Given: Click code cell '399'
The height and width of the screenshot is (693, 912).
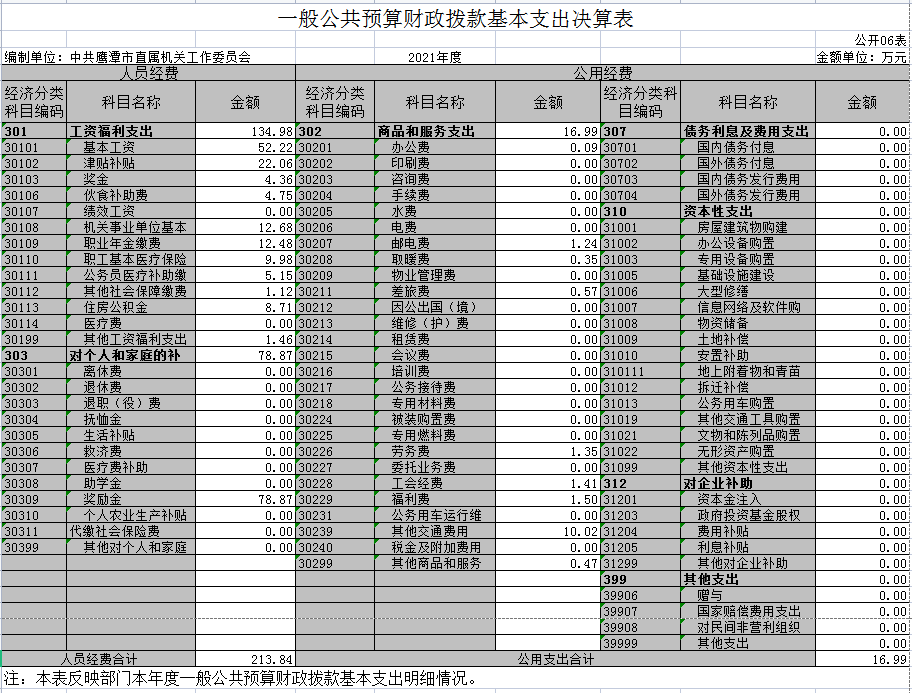Looking at the screenshot, I should [640, 579].
